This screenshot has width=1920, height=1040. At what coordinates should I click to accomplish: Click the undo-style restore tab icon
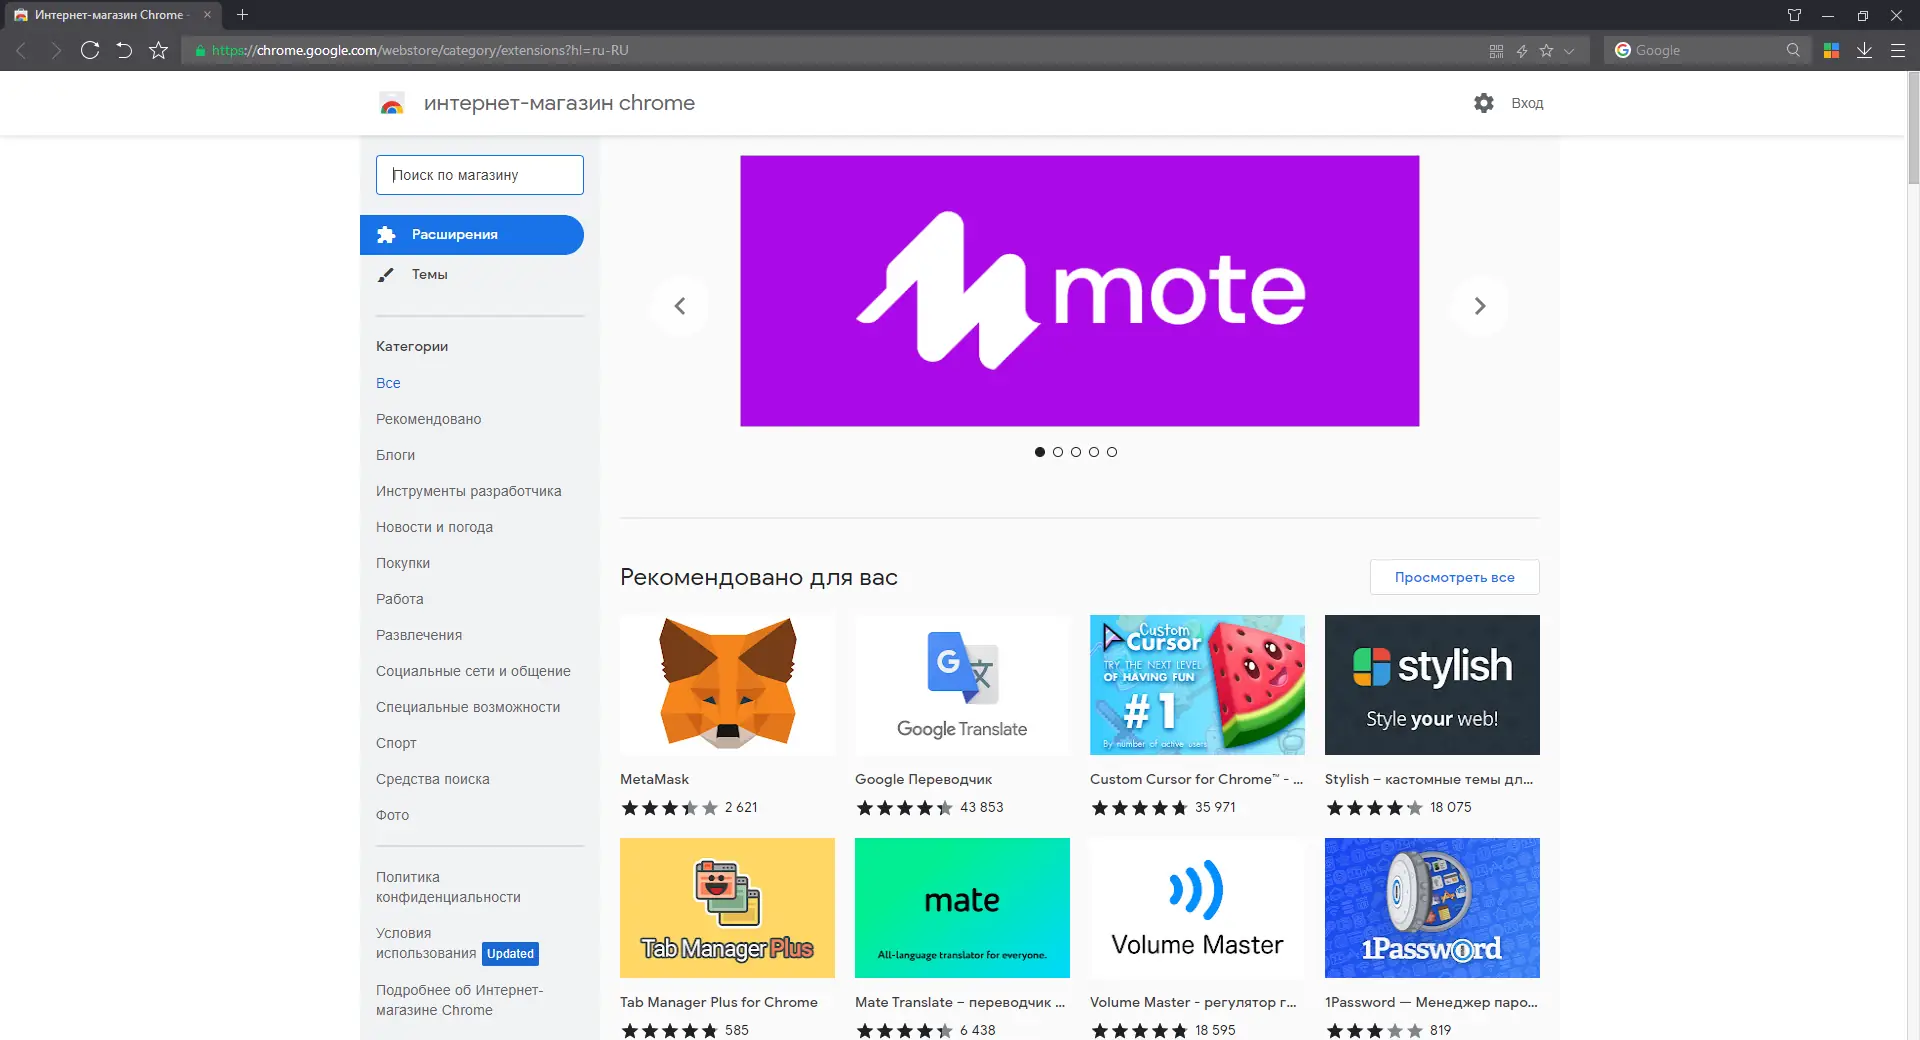point(124,50)
